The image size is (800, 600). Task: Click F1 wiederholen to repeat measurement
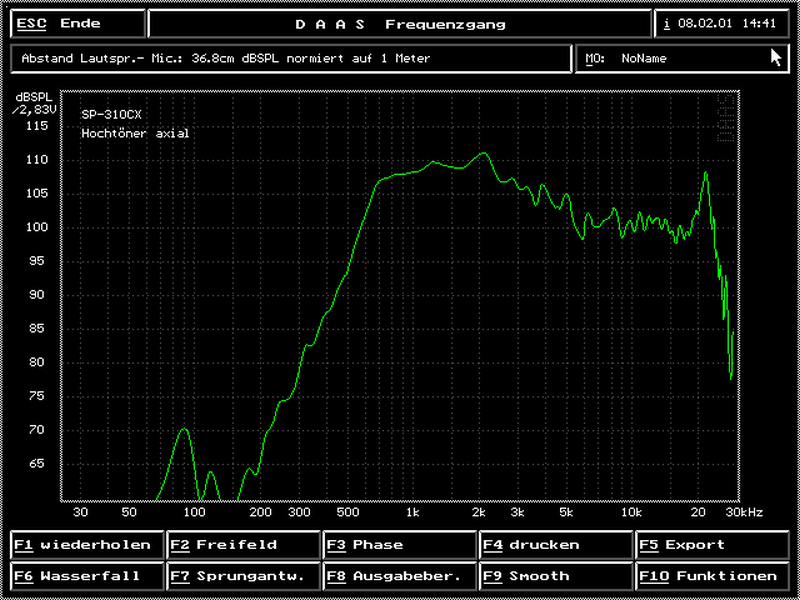(84, 545)
